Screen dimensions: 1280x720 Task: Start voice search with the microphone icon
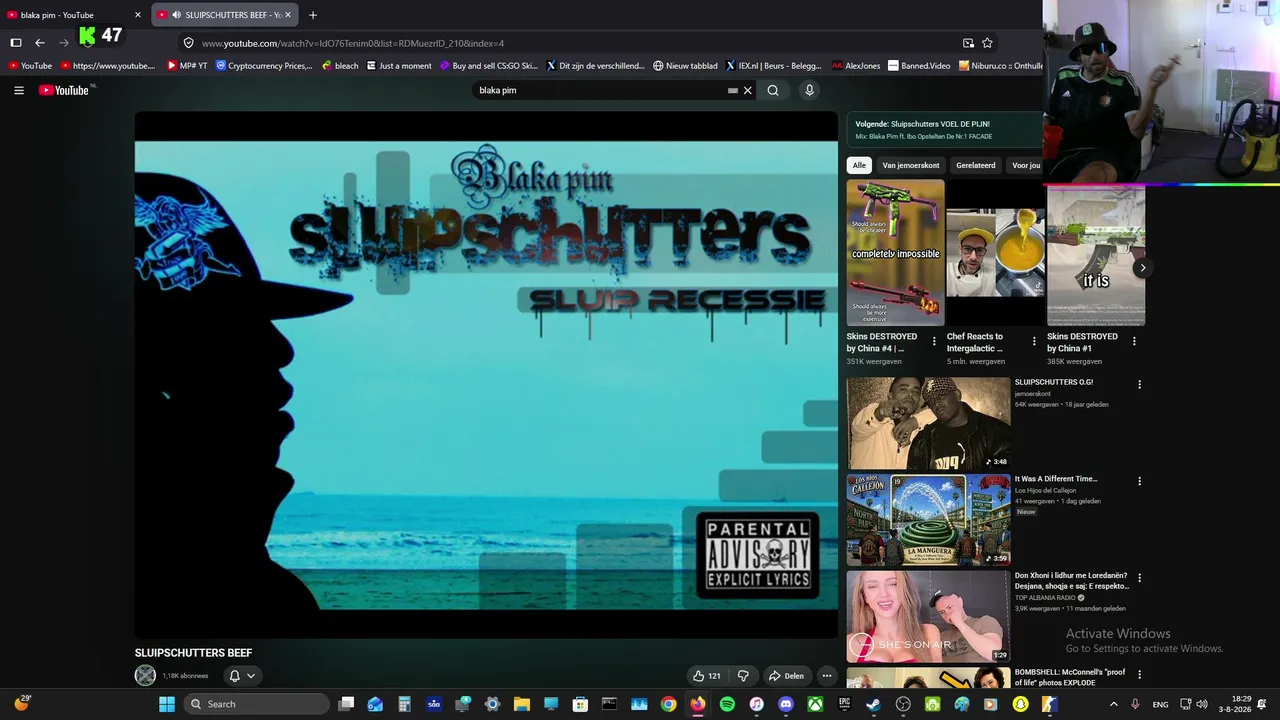[809, 90]
